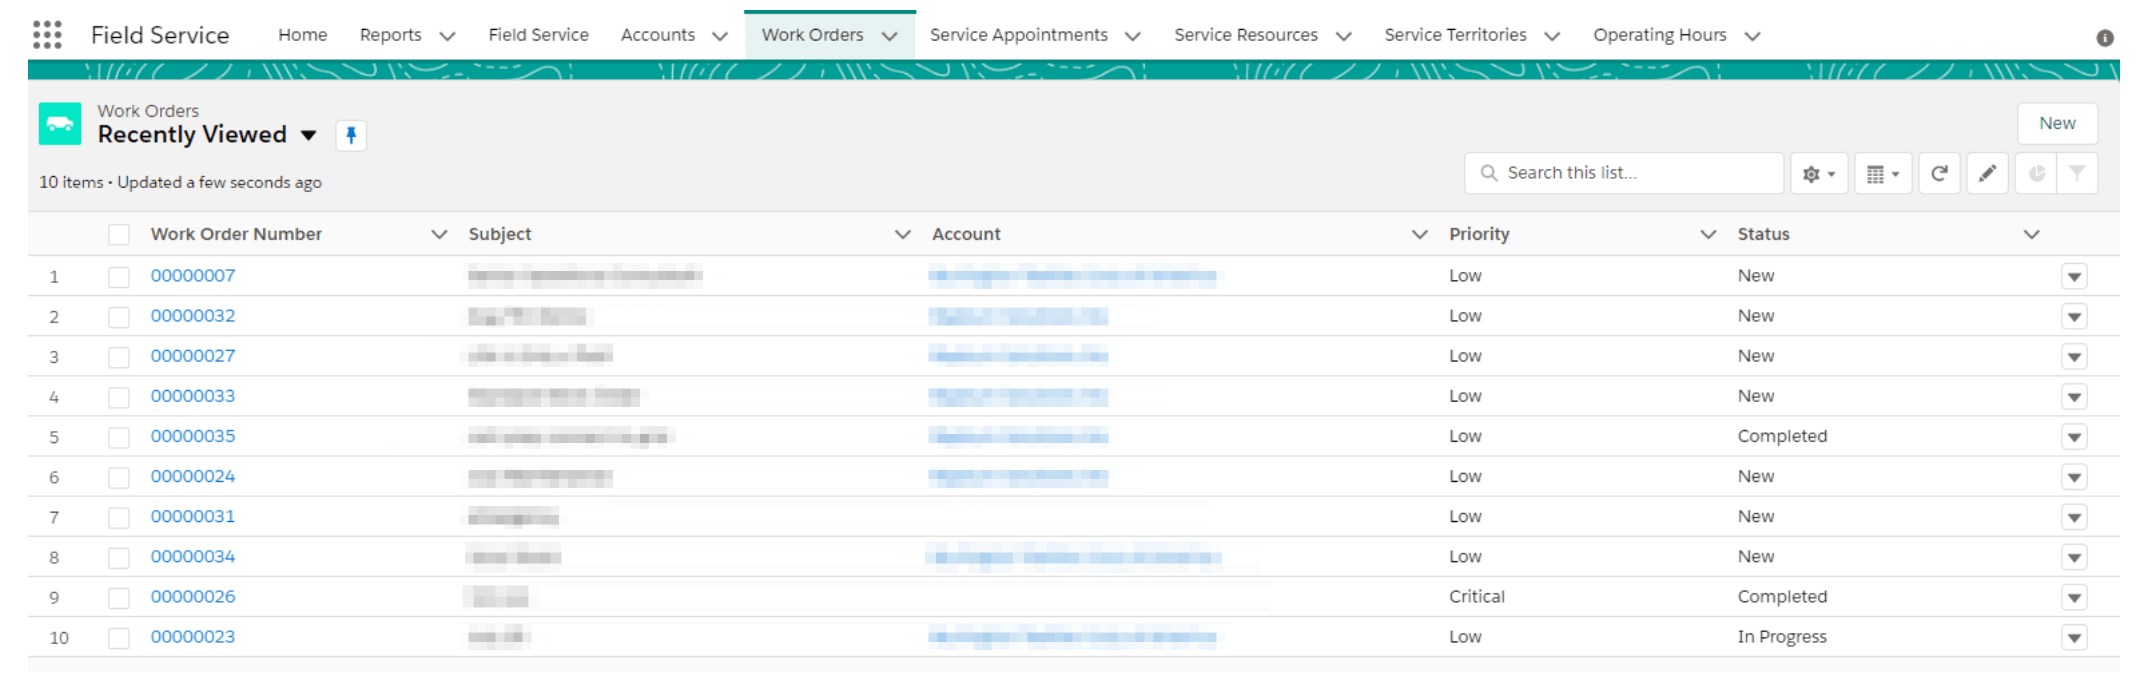The image size is (2136, 696).
Task: Check the box for work order 00000031
Action: coord(119,517)
